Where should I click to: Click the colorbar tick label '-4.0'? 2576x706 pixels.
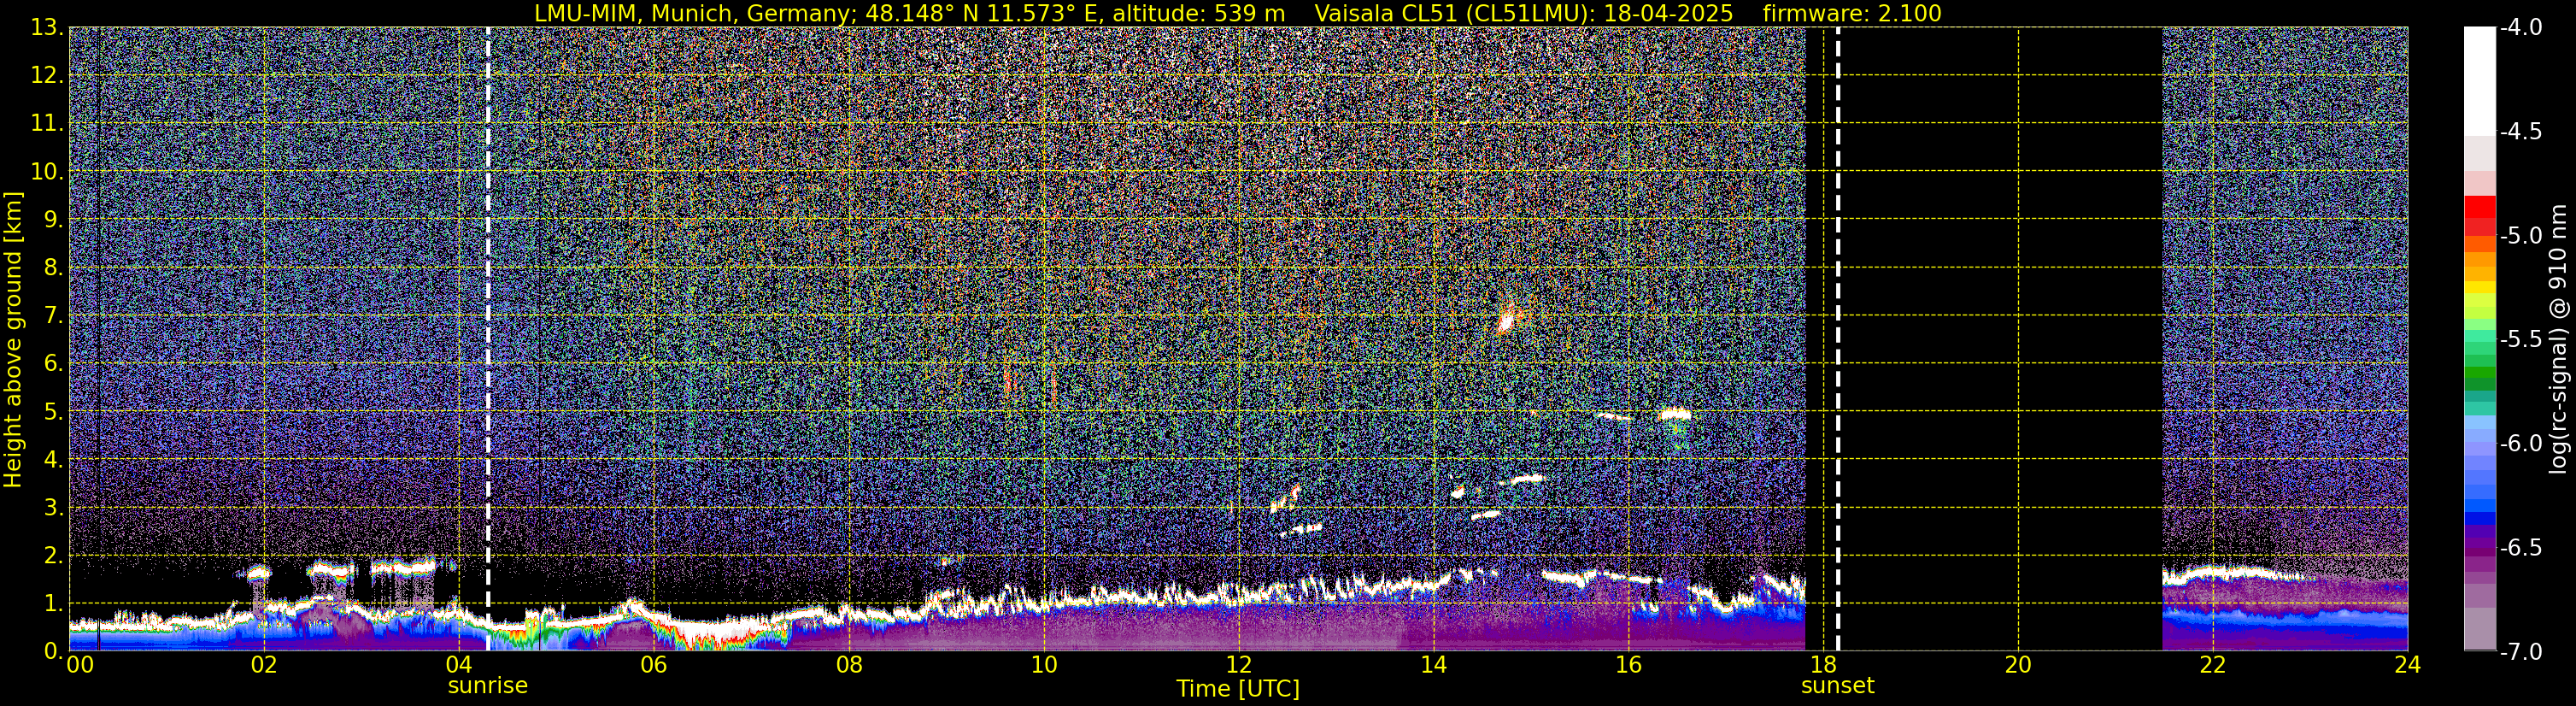[2521, 28]
